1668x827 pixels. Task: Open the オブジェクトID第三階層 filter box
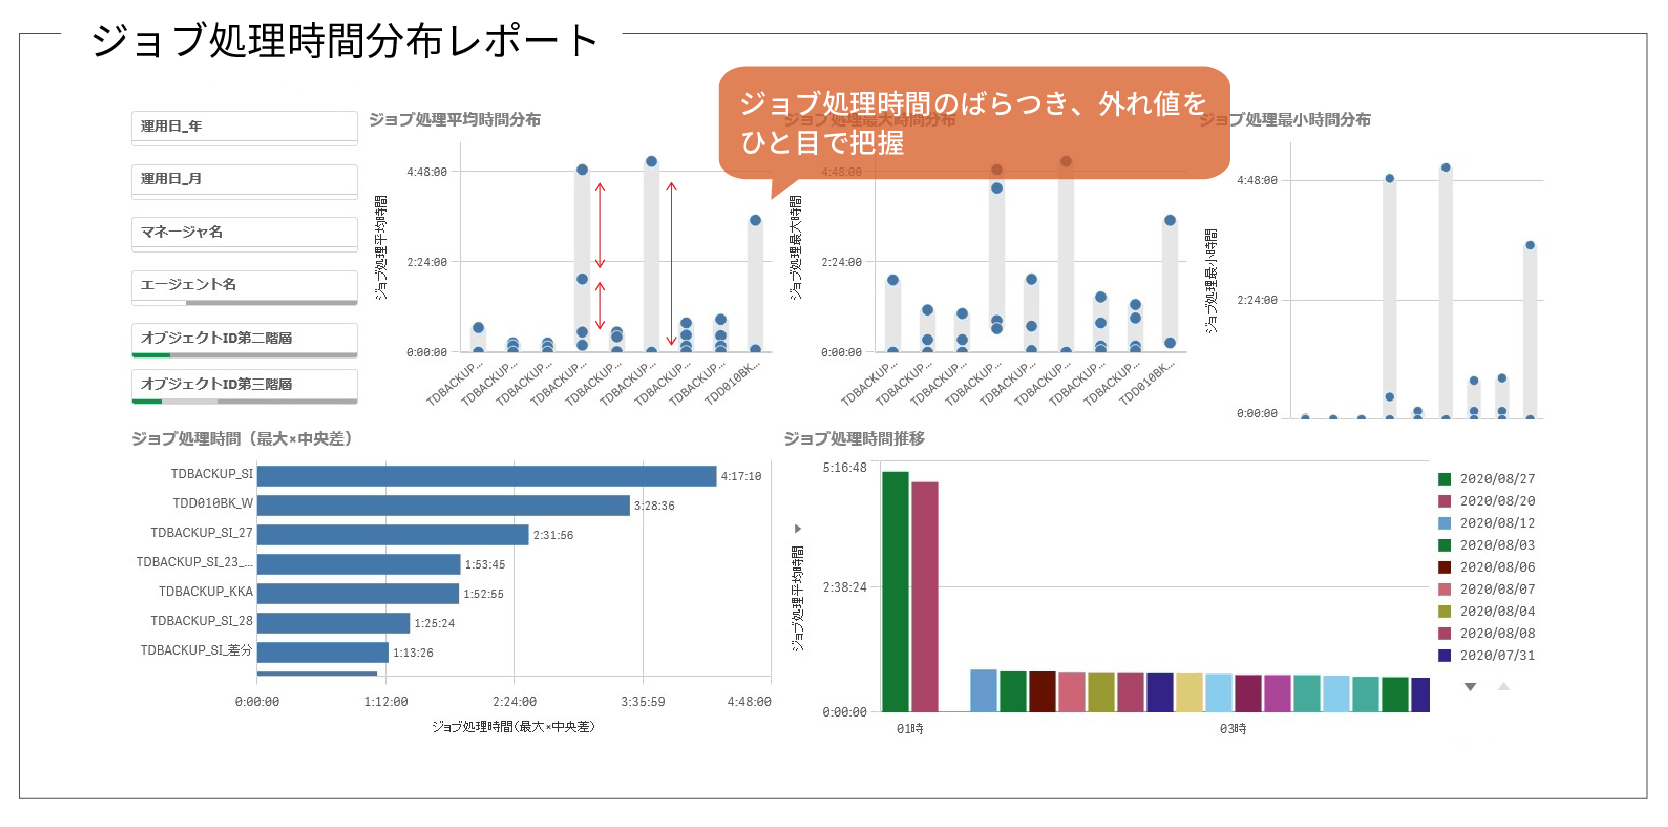click(244, 385)
